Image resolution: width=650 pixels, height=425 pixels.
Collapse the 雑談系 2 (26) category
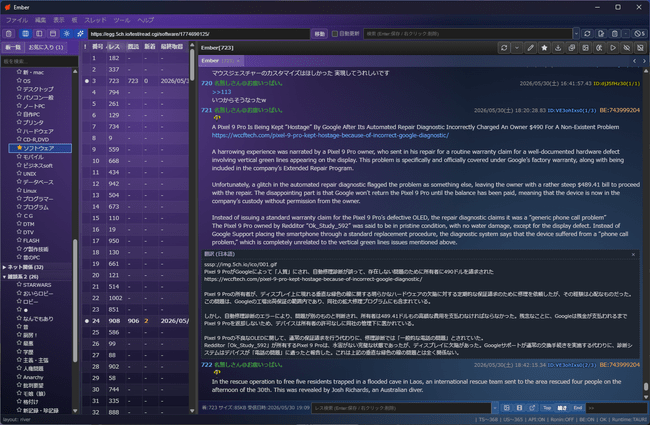pos(5,277)
